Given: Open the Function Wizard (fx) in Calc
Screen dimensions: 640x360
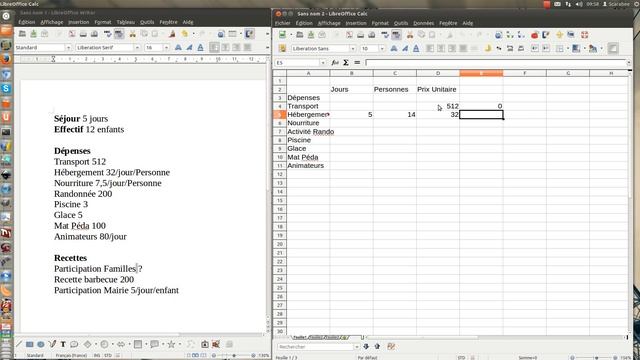Looking at the screenshot, I should coord(335,62).
